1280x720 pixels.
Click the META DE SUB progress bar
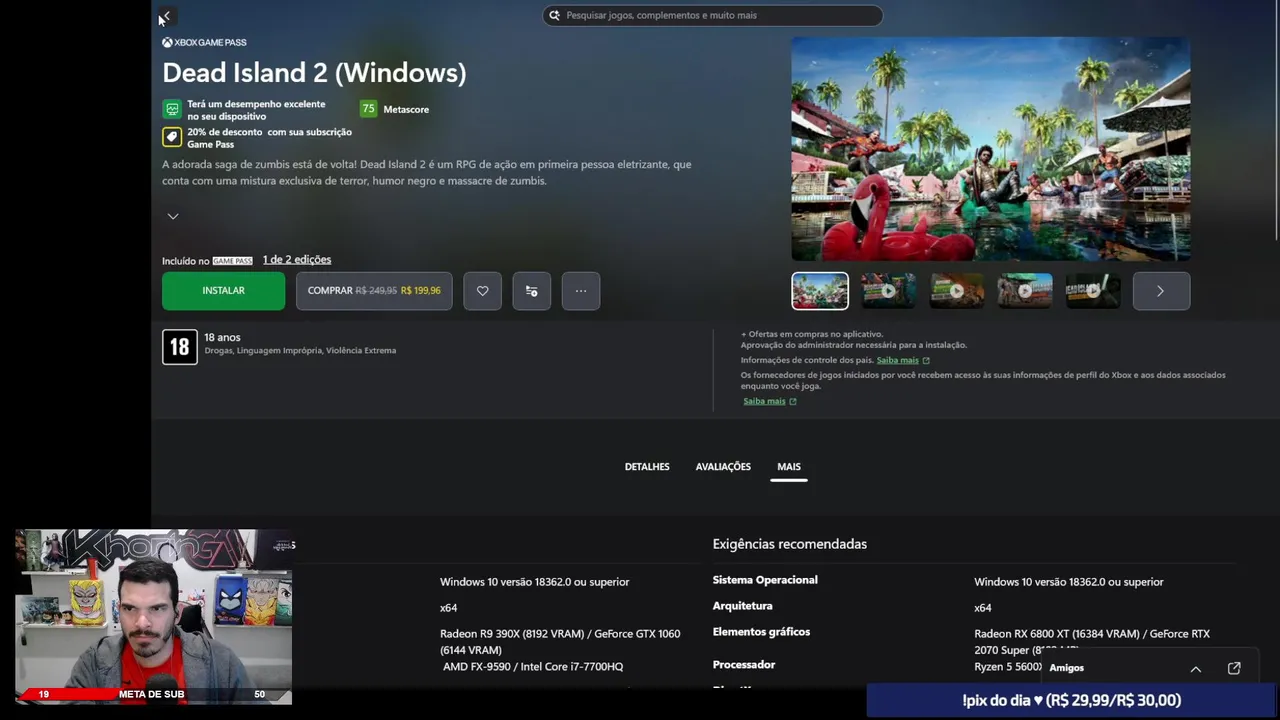(x=153, y=694)
